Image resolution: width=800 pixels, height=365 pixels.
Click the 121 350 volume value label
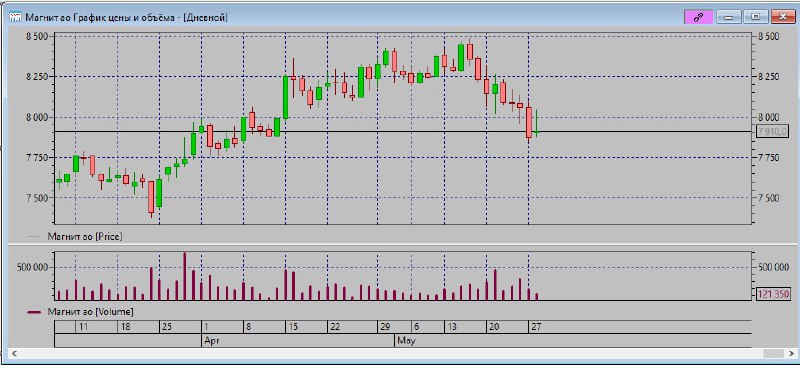click(773, 294)
